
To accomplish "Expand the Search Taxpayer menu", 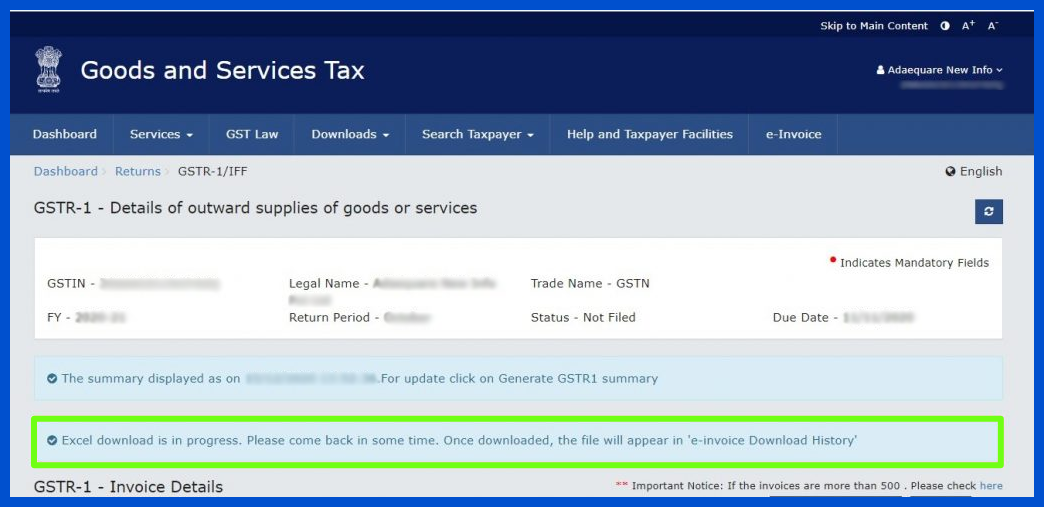I will [x=477, y=134].
